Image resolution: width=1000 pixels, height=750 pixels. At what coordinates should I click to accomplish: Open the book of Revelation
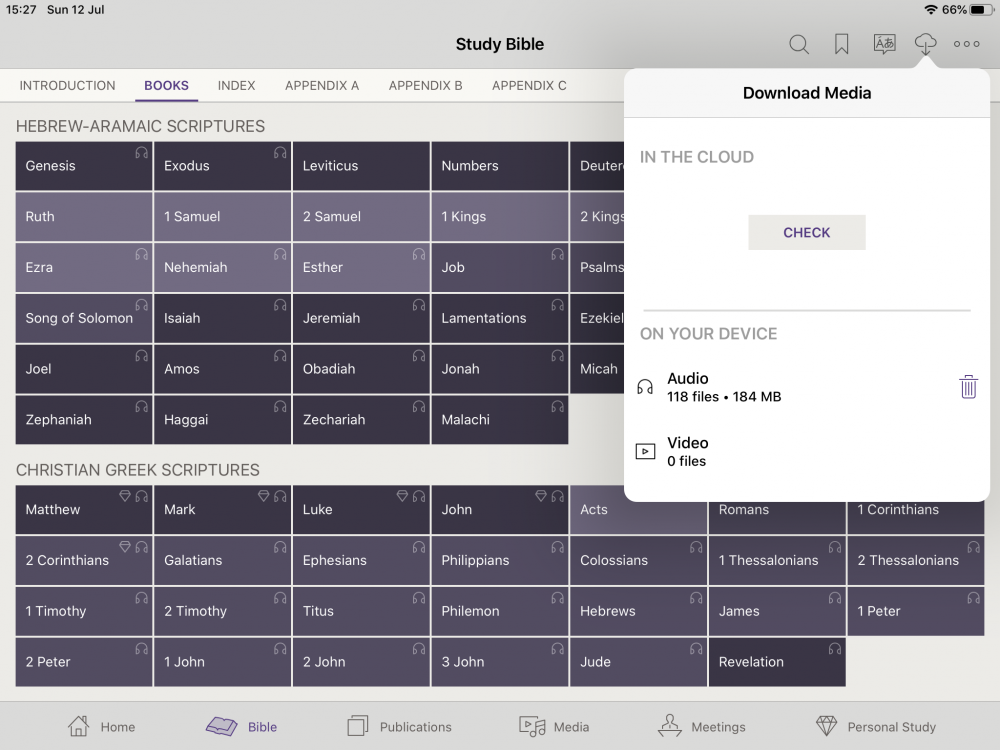(776, 662)
